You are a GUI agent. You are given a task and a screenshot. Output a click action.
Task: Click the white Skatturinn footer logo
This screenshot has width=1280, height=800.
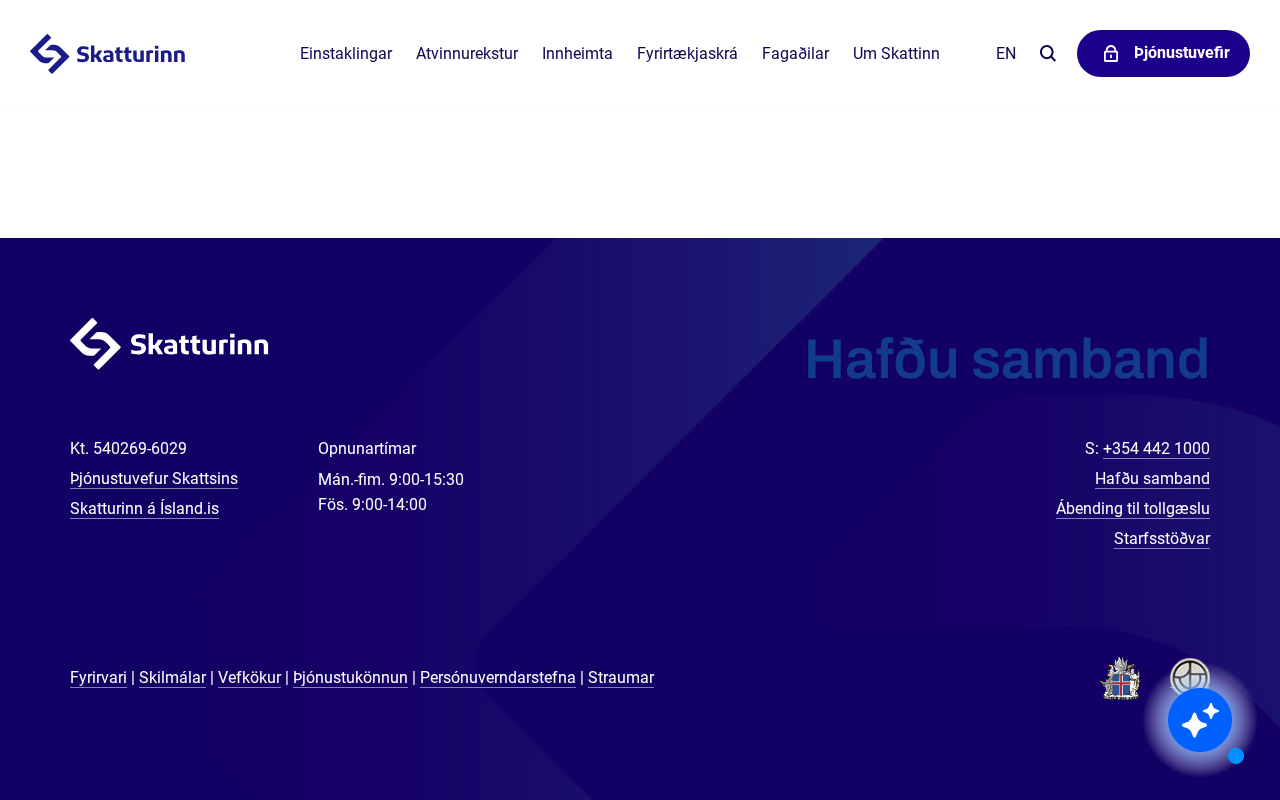pyautogui.click(x=169, y=344)
